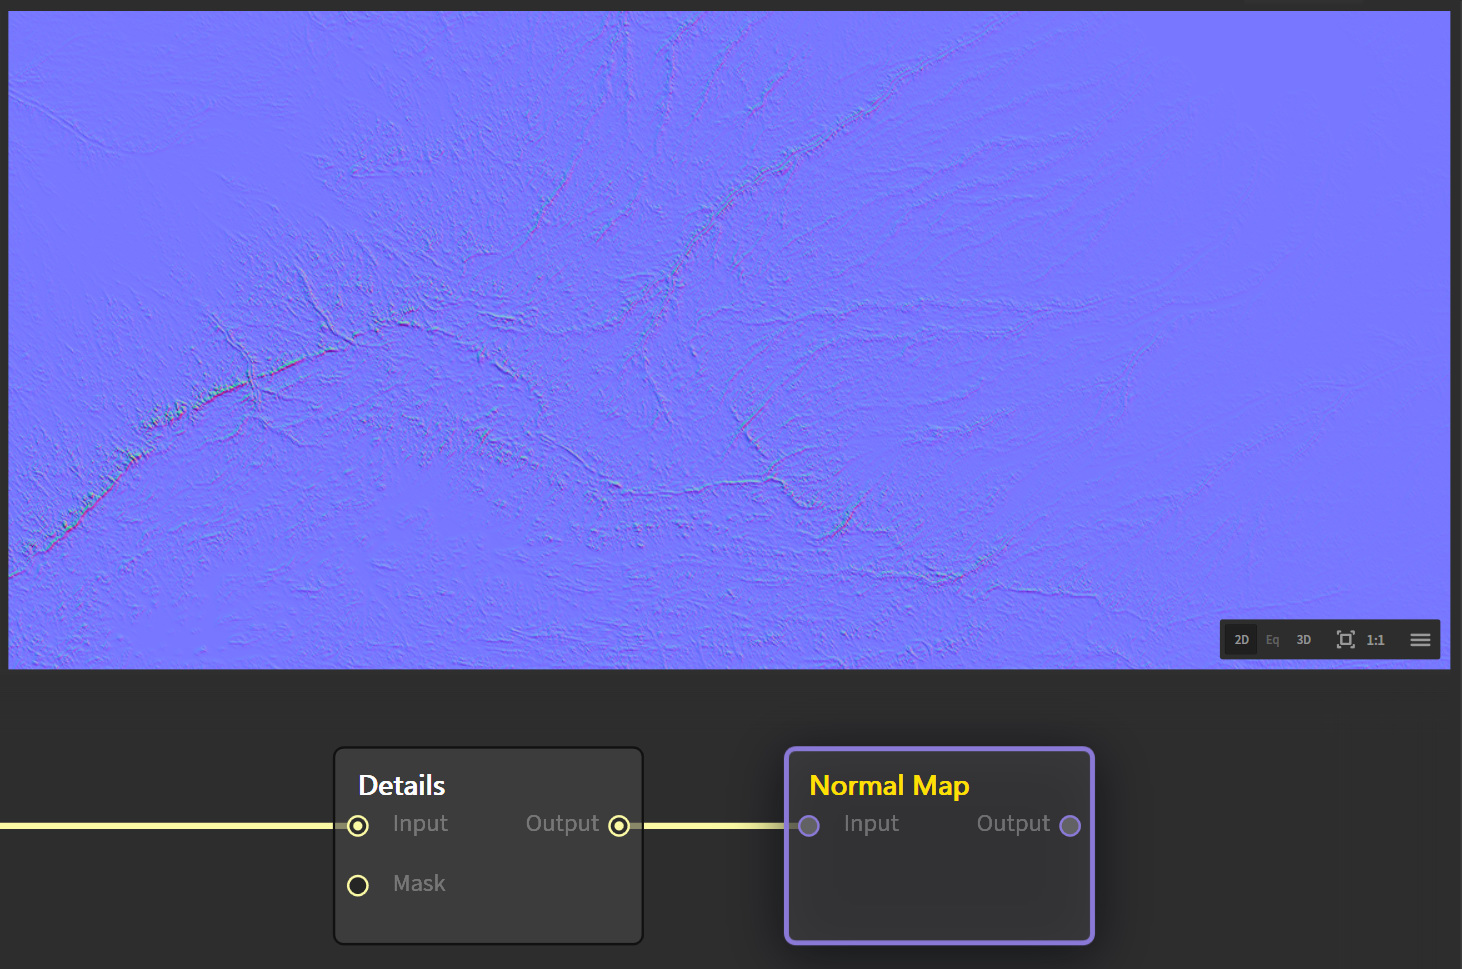1462x969 pixels.
Task: Select the Normal Map node title
Action: click(x=889, y=786)
